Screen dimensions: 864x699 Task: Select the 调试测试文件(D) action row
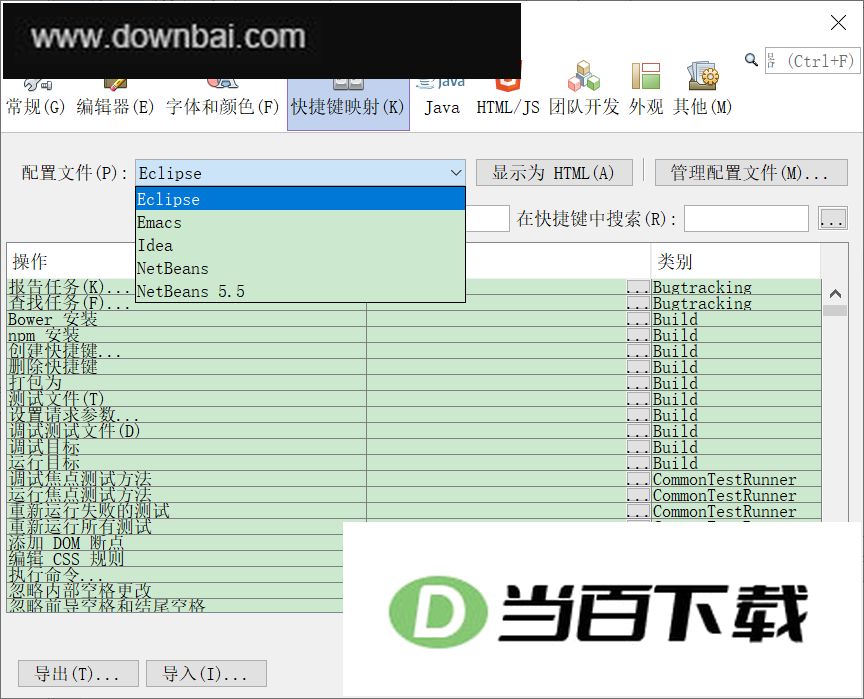pos(186,431)
